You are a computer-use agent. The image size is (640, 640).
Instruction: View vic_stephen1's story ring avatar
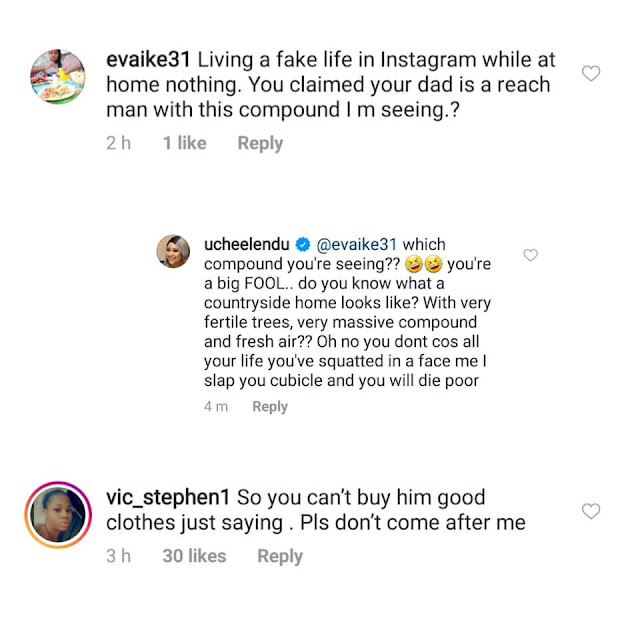[58, 514]
